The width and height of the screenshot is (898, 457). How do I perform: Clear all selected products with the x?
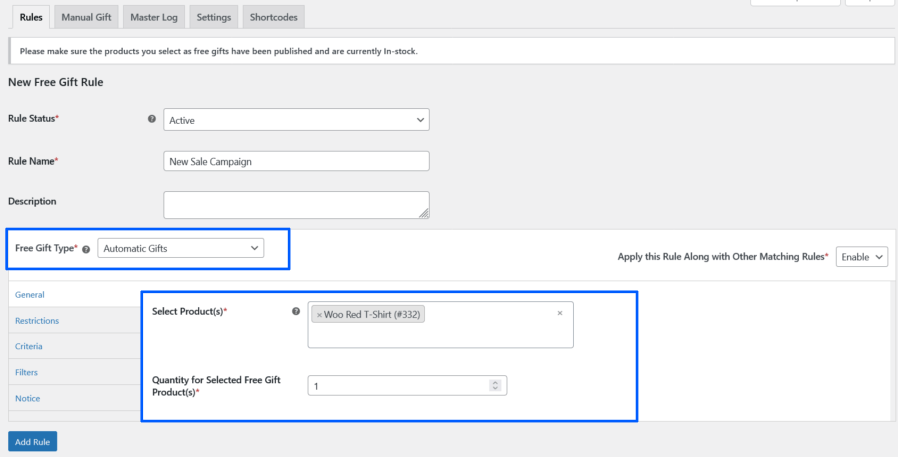(560, 313)
